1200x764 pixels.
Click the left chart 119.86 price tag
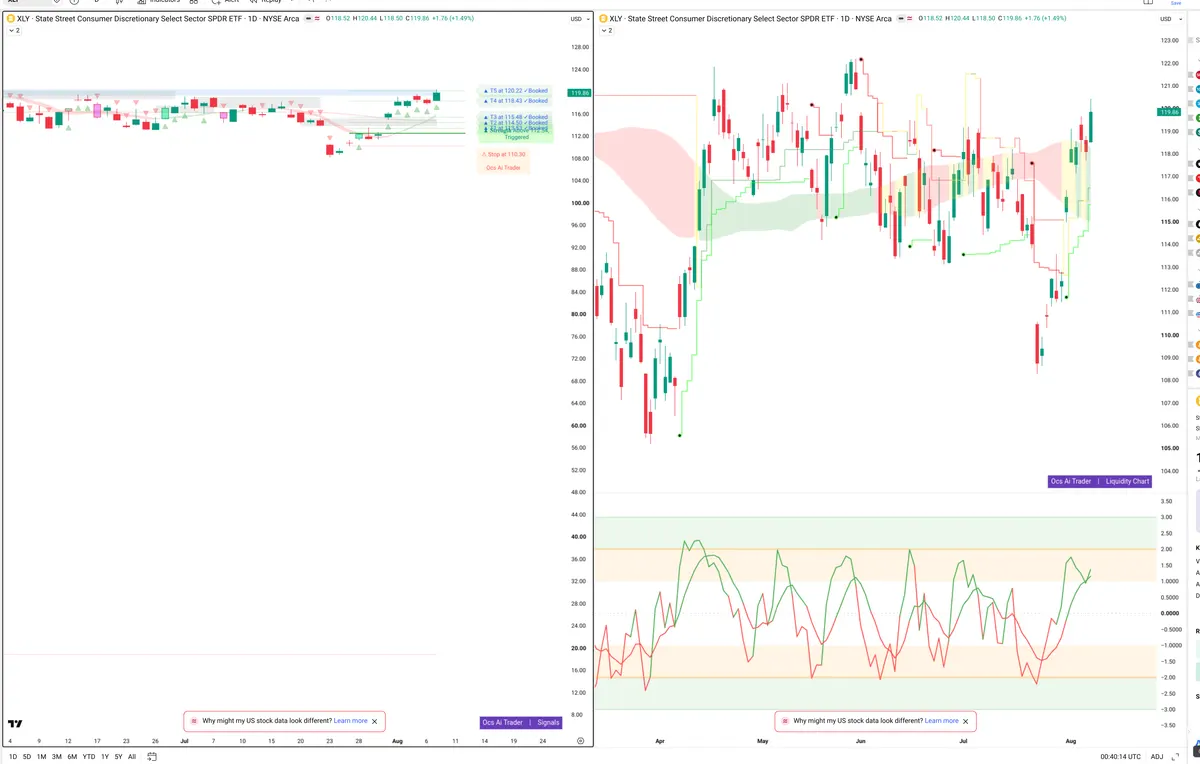click(578, 93)
